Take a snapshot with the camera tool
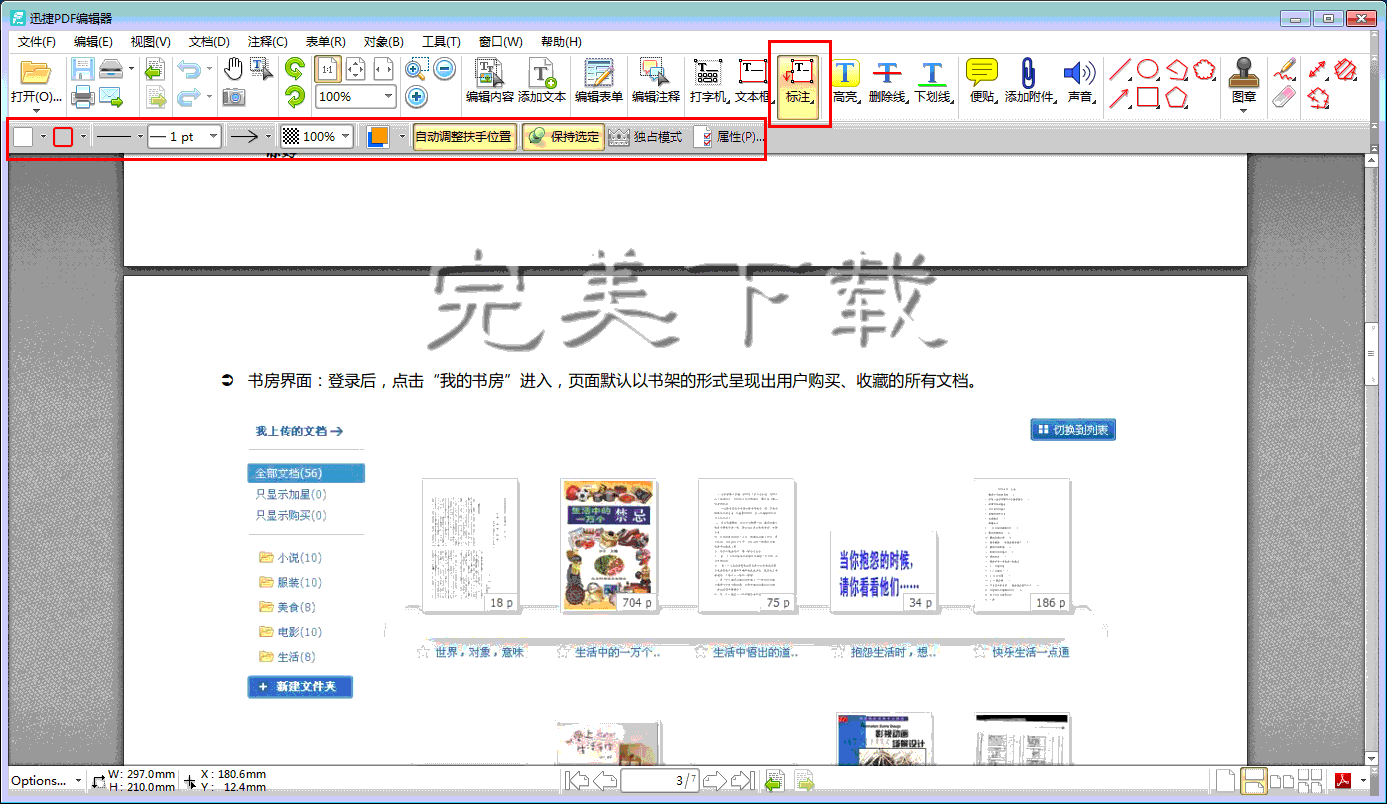This screenshot has height=804, width=1387. (x=233, y=97)
